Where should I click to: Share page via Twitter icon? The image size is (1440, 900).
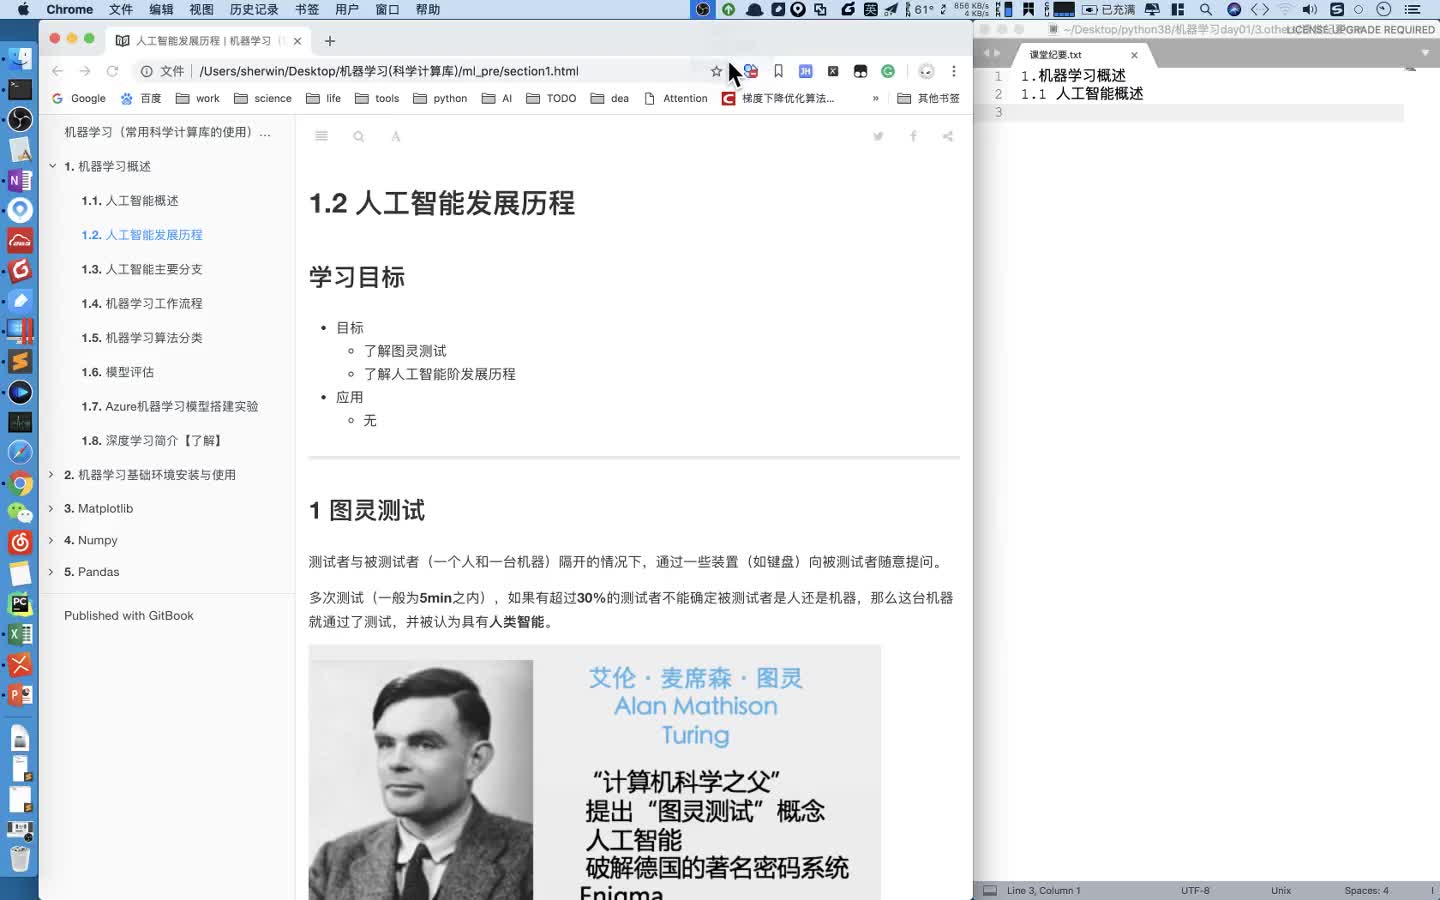pos(878,136)
